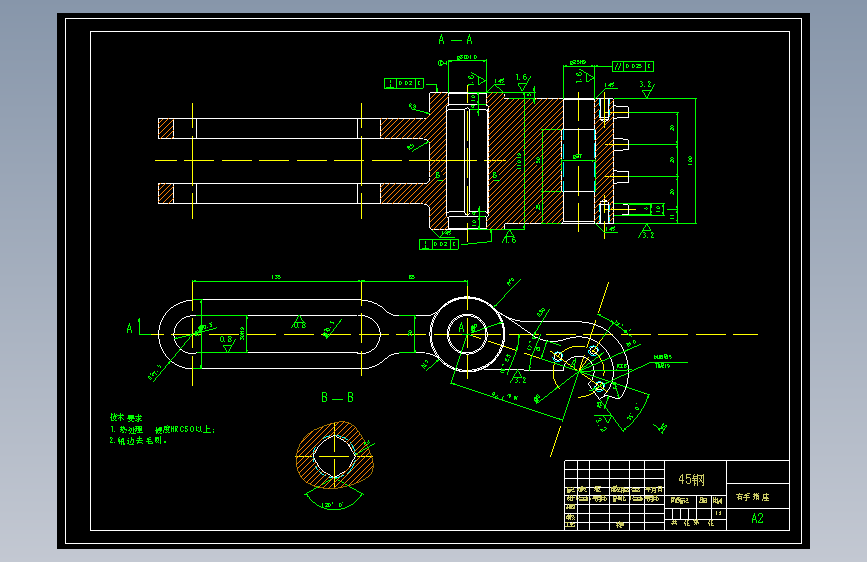Screen dimensions: 867x562
Task: Click the "B — B" section view label
Action: (337, 398)
